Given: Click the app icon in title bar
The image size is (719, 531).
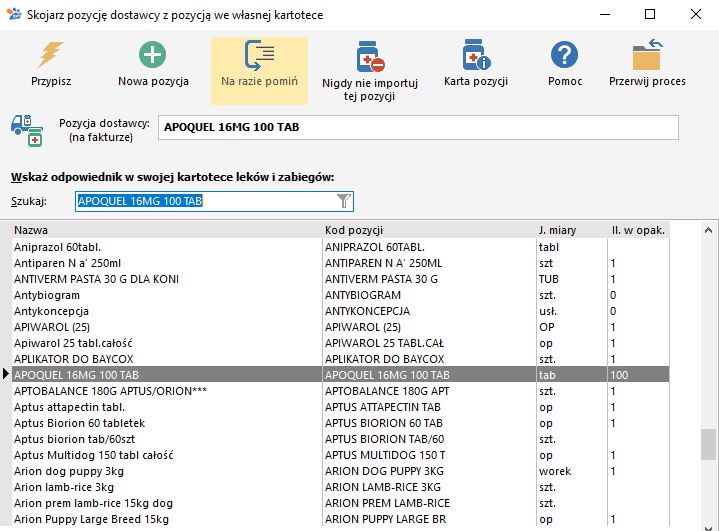Looking at the screenshot, I should click(x=14, y=14).
